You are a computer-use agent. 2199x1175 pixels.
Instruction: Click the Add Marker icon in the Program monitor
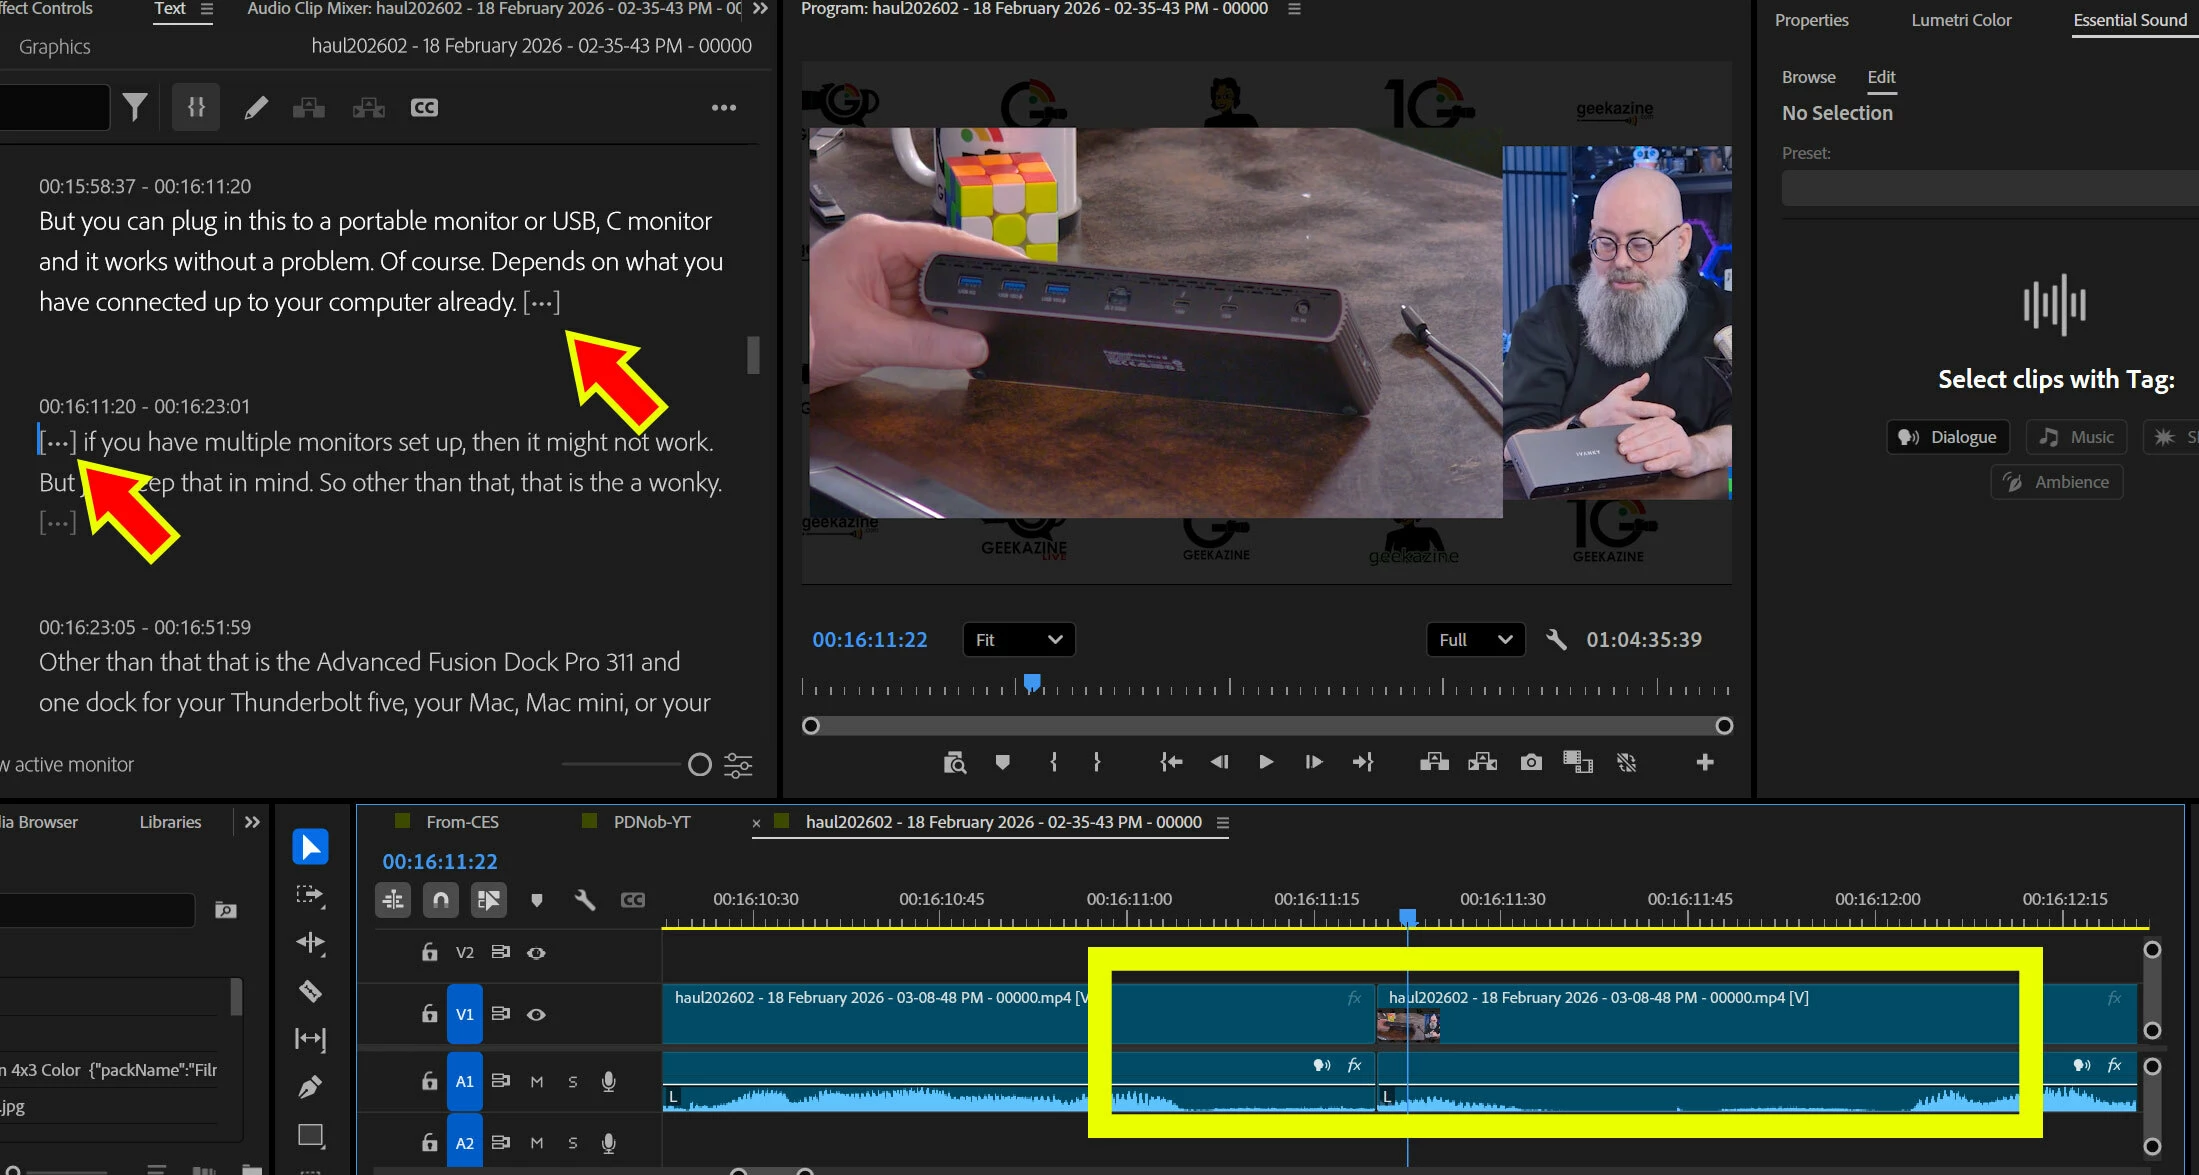coord(1002,763)
